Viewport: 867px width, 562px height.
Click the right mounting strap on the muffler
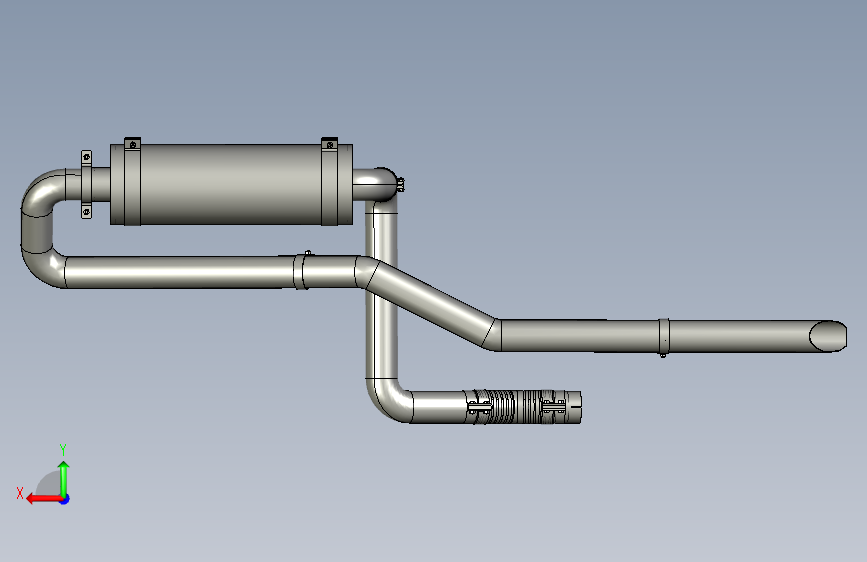[330, 183]
